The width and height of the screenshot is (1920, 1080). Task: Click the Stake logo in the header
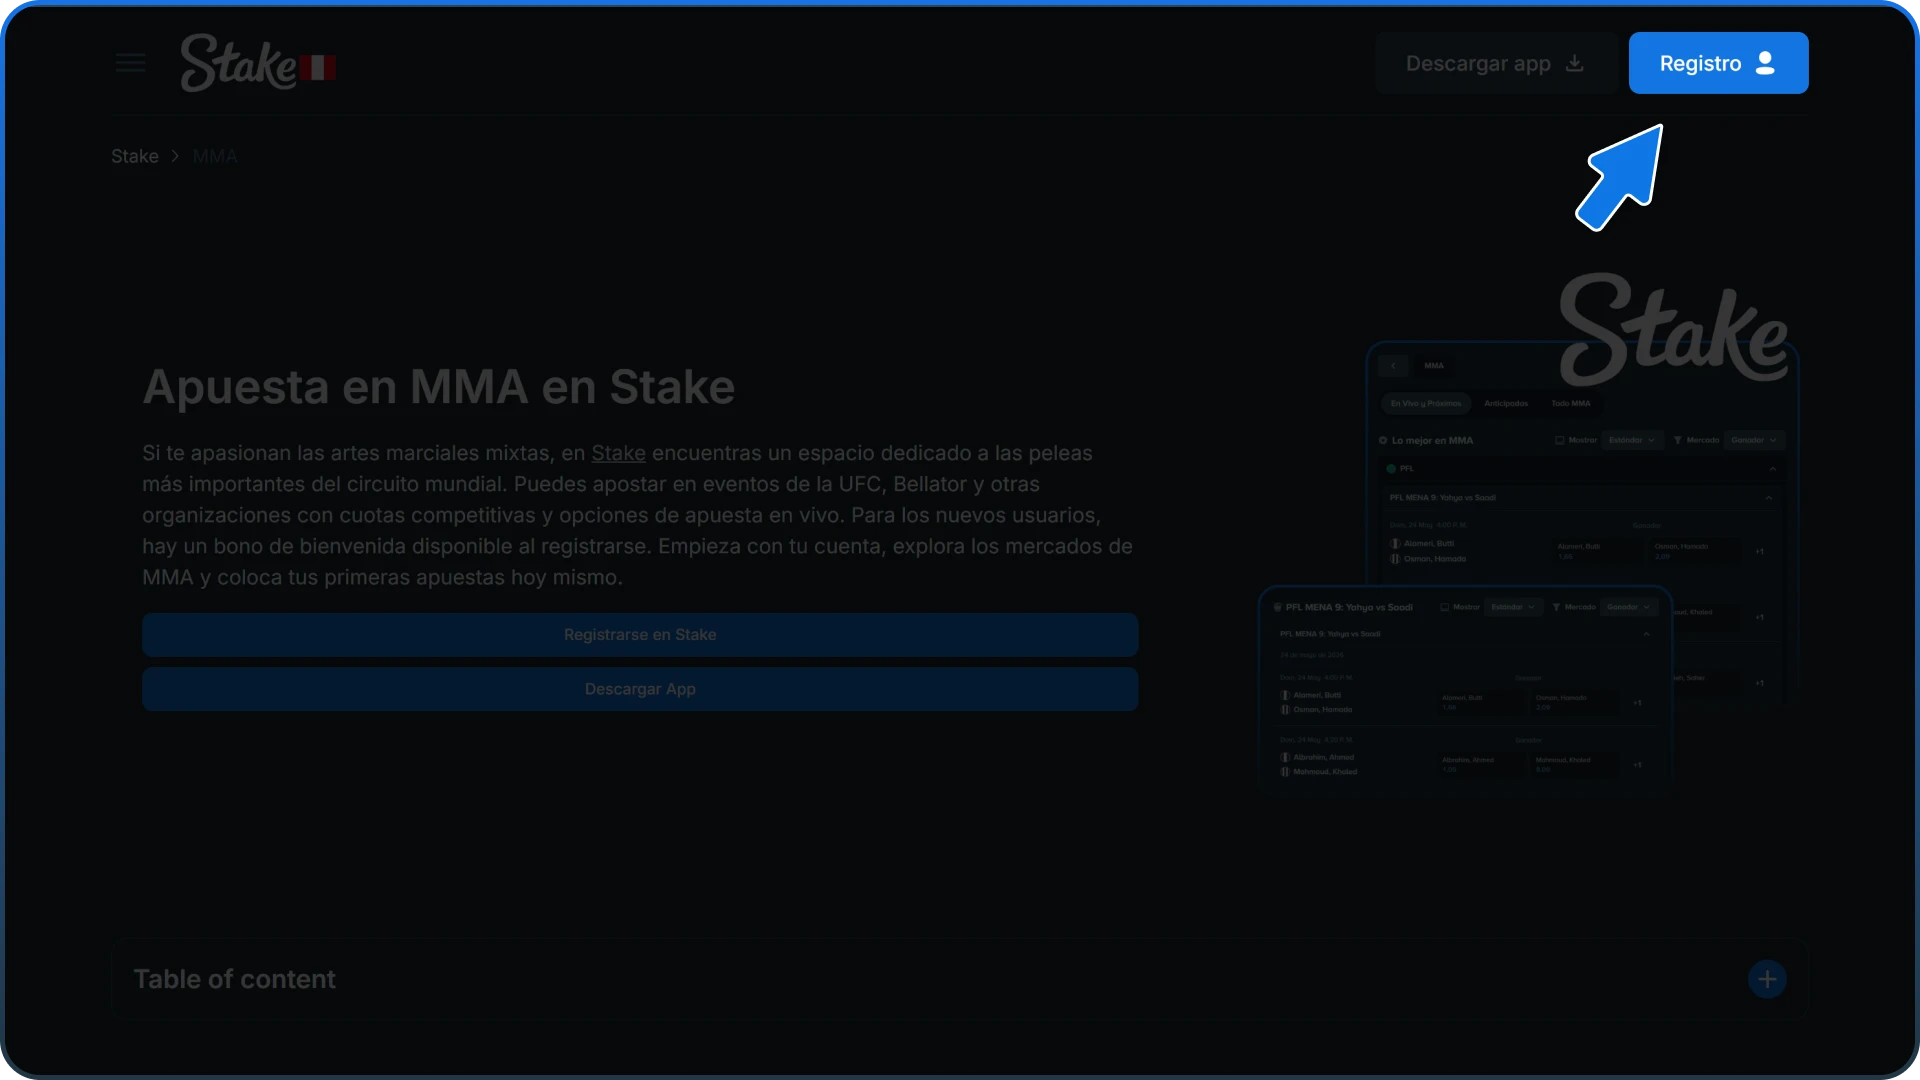click(x=257, y=63)
